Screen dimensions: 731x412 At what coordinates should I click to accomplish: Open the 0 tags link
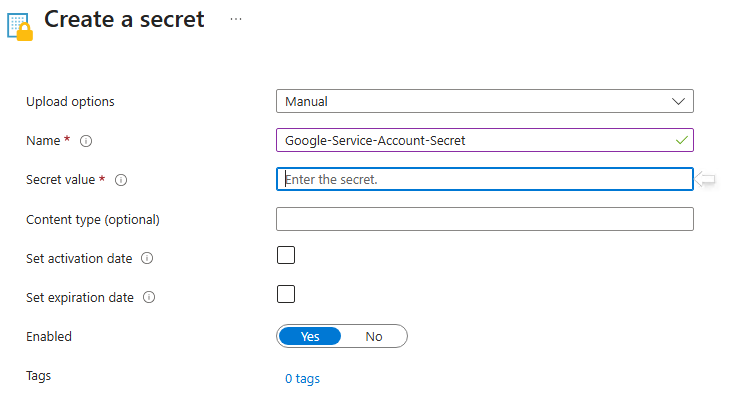(x=302, y=379)
